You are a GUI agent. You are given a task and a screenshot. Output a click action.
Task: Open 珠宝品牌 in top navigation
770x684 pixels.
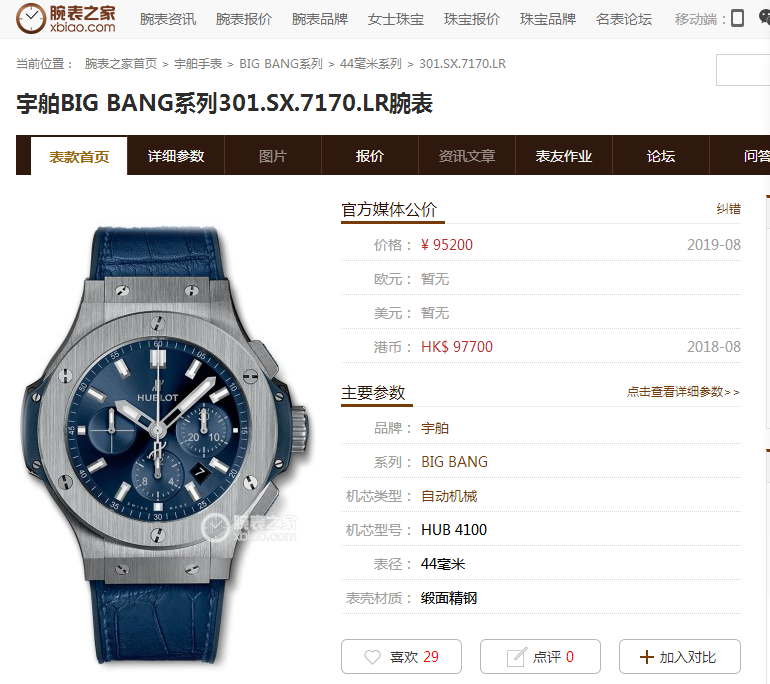pyautogui.click(x=548, y=19)
